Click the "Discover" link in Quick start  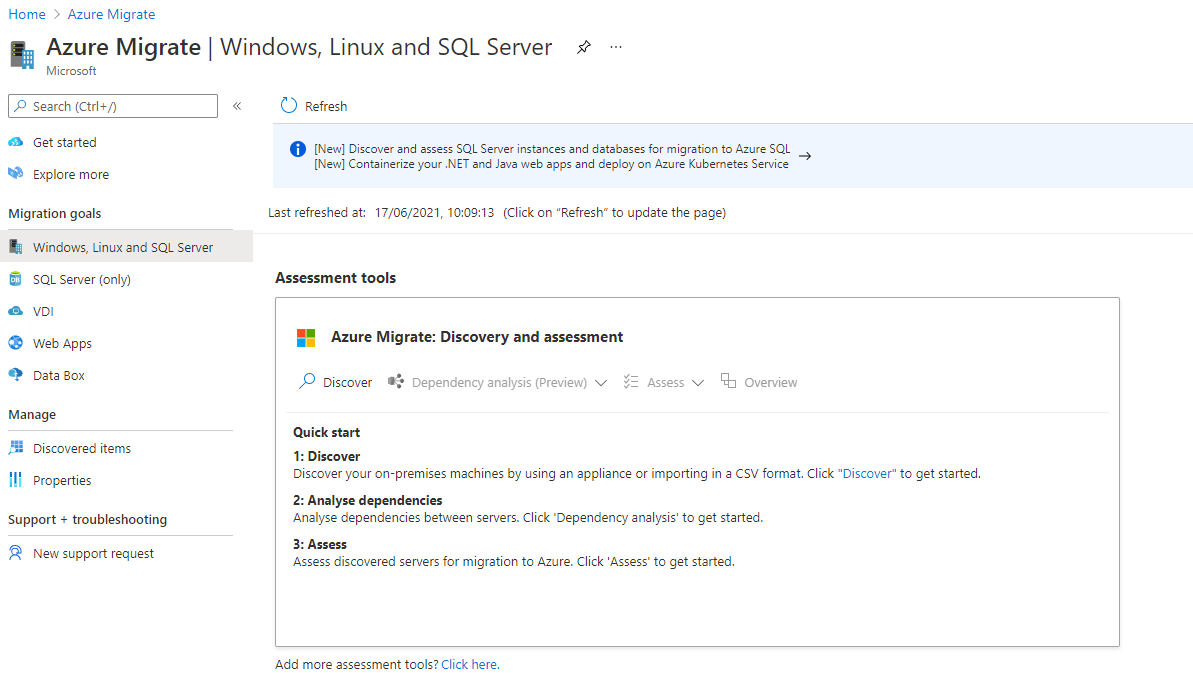click(867, 473)
